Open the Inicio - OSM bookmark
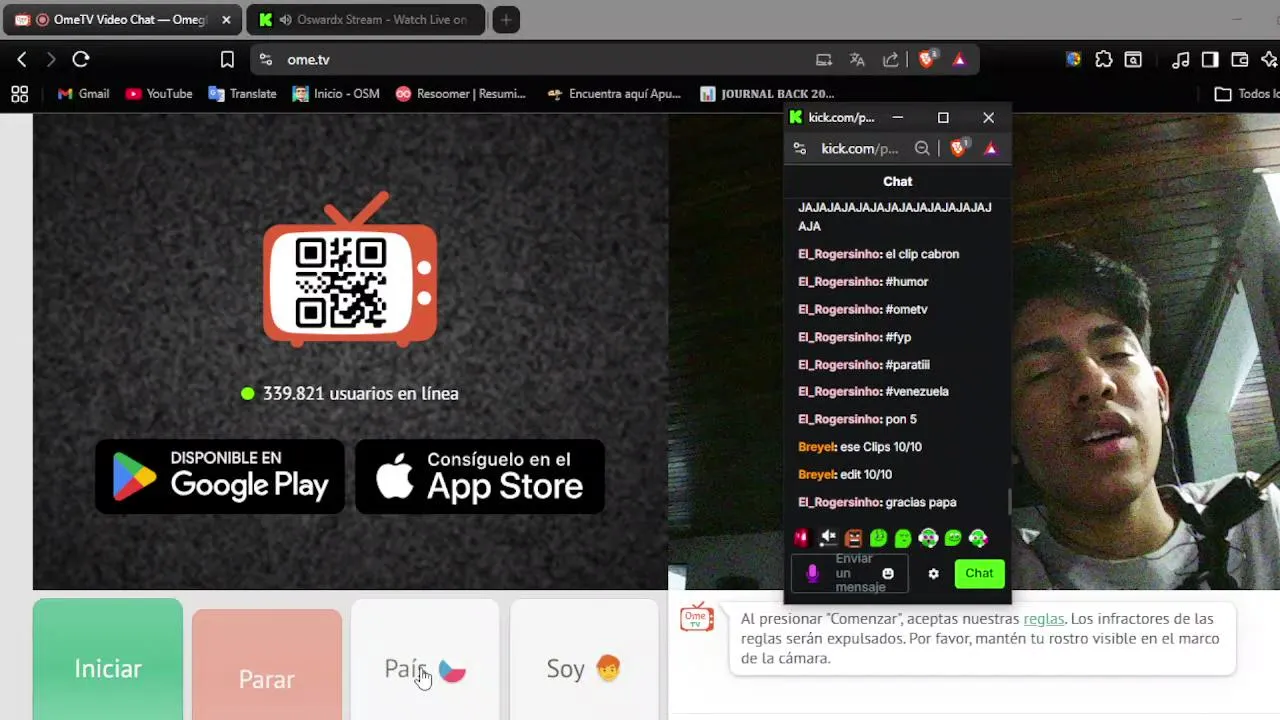The image size is (1280, 720). (336, 94)
